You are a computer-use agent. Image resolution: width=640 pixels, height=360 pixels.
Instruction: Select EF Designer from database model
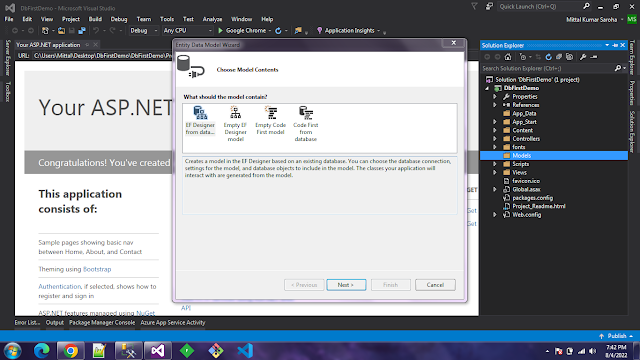tap(200, 120)
